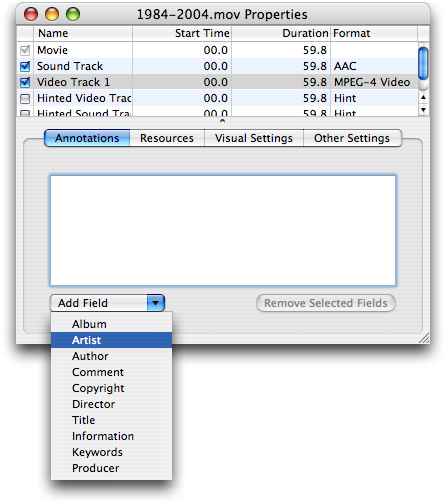Click the split pane collapse caret
446x504 pixels.
click(222, 121)
